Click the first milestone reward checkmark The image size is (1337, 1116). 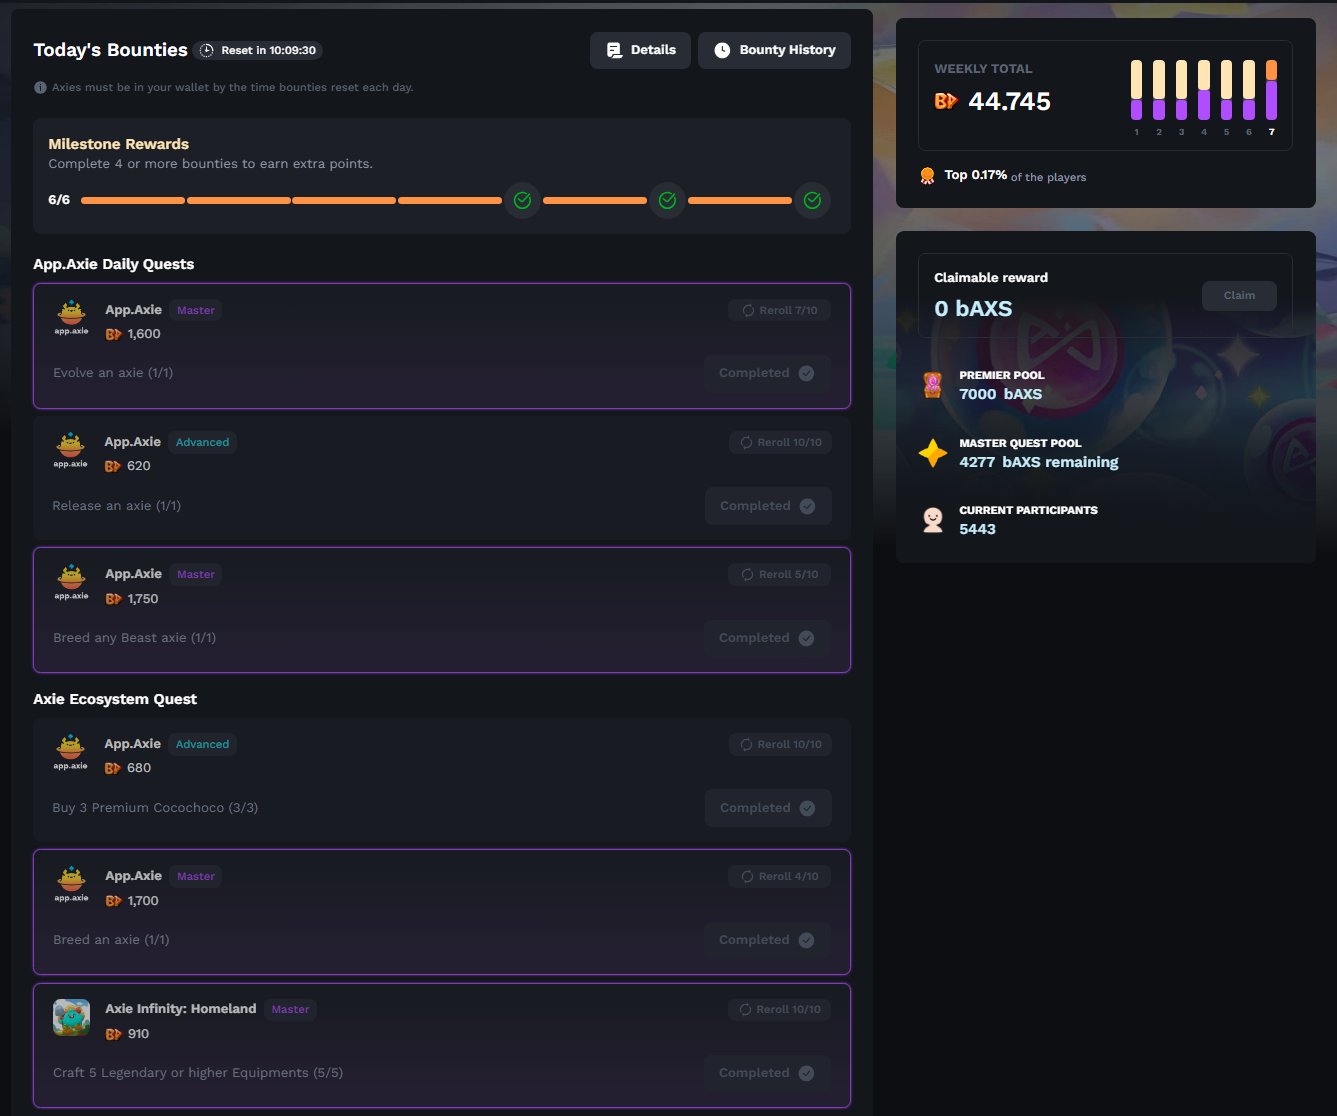click(x=522, y=200)
